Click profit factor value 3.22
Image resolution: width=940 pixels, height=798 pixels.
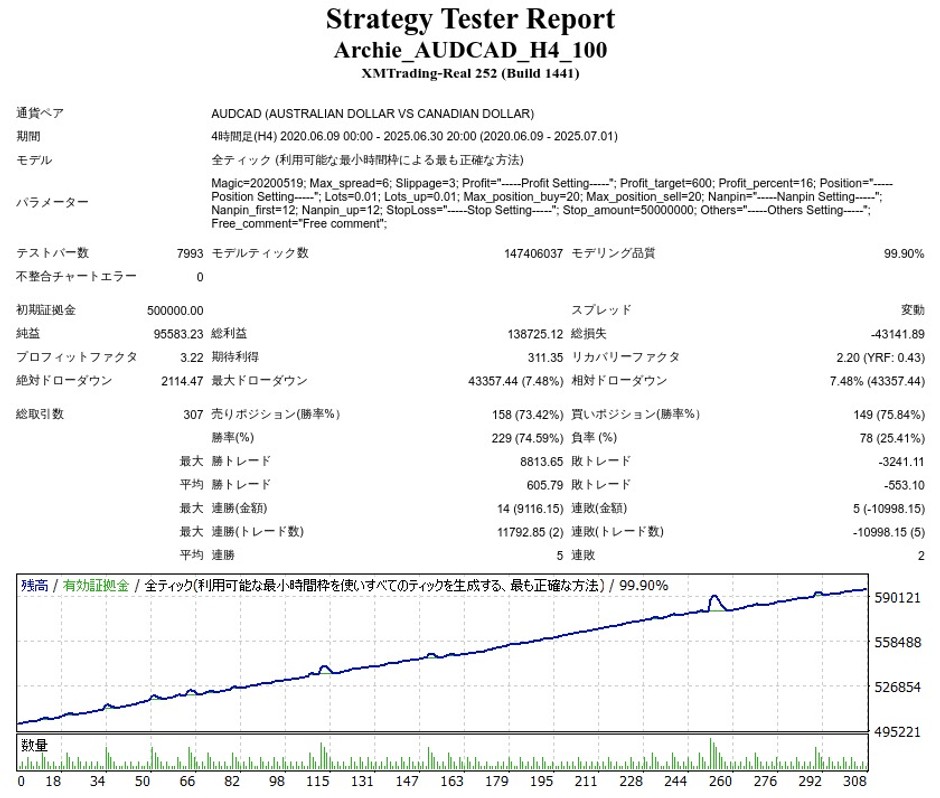click(192, 357)
